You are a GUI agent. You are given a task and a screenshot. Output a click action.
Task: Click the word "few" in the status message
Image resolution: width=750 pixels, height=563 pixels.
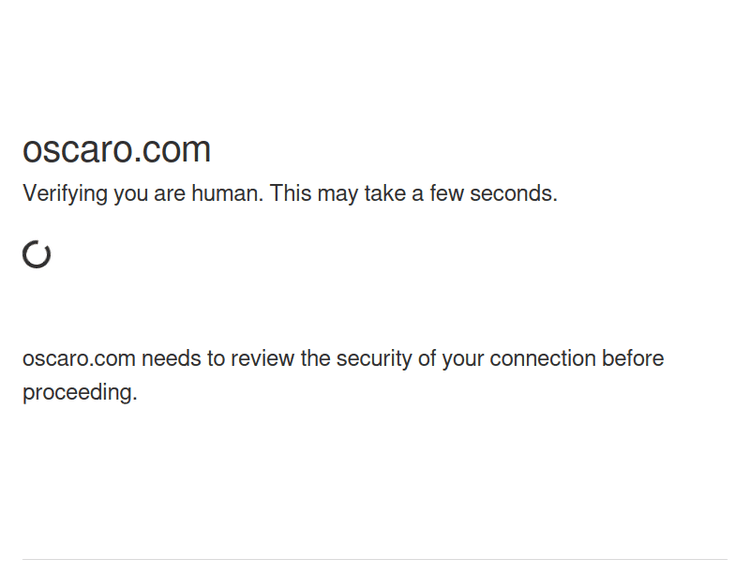click(x=446, y=194)
